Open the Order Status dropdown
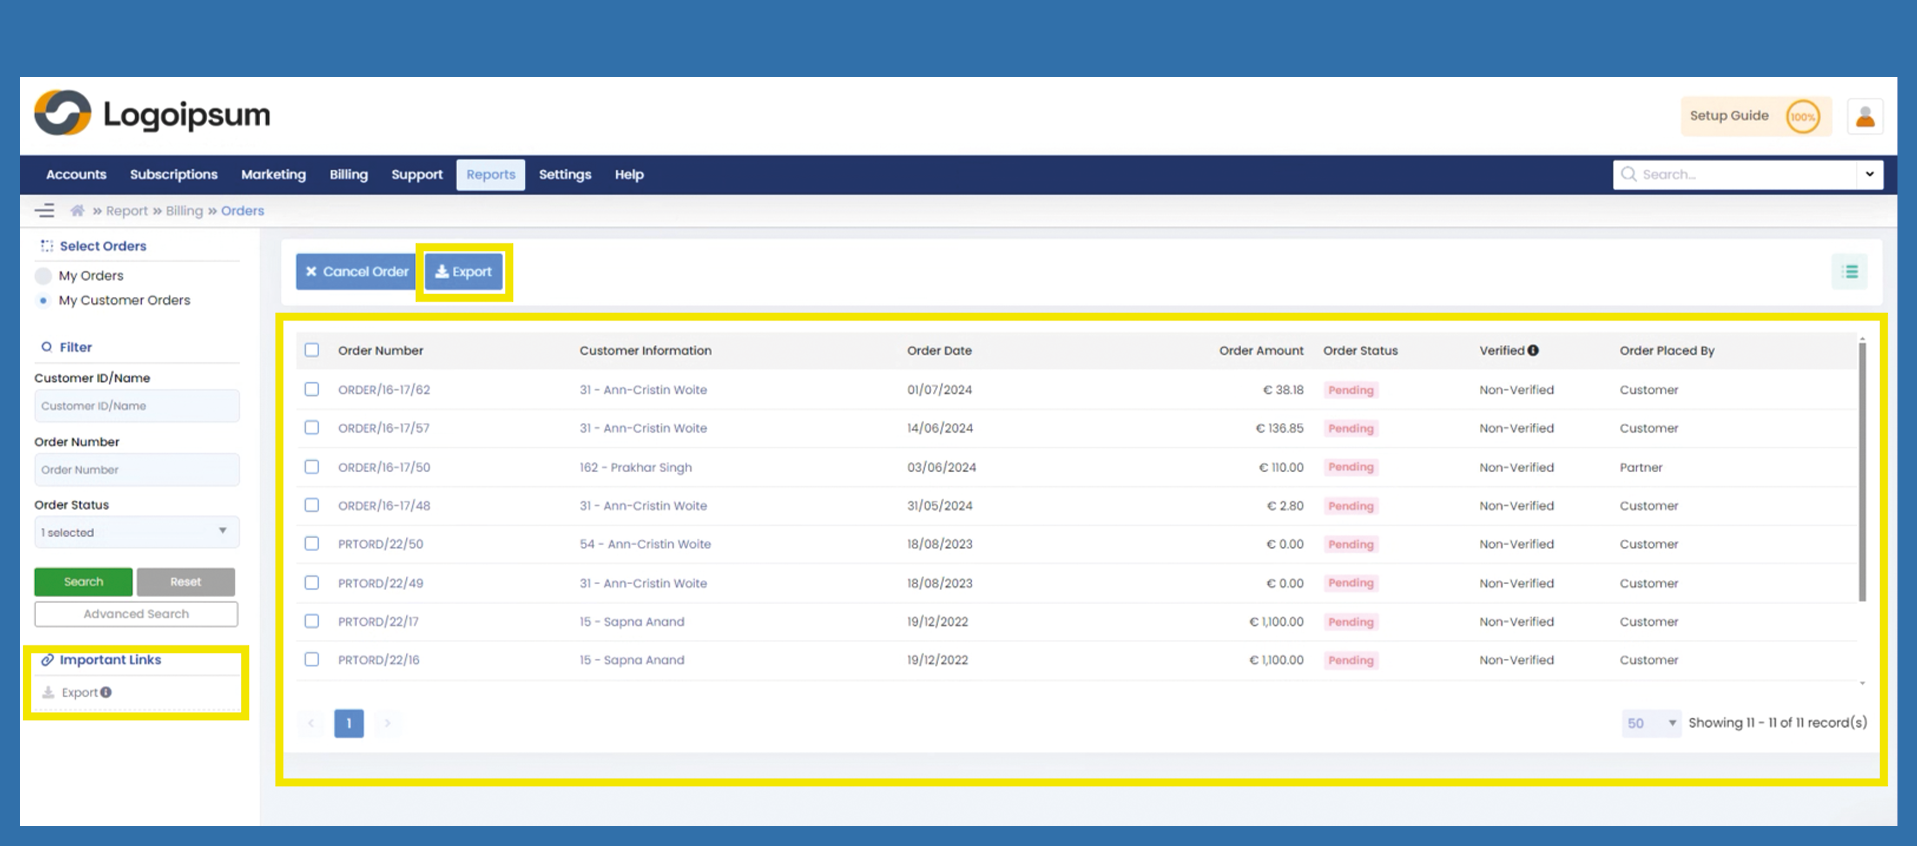 pos(136,532)
